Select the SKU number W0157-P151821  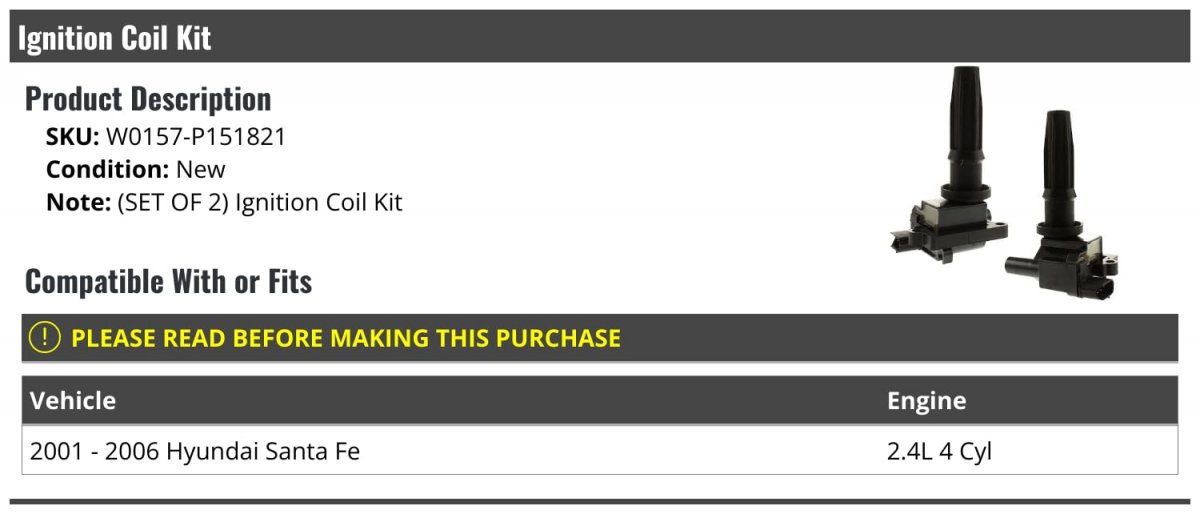point(196,137)
